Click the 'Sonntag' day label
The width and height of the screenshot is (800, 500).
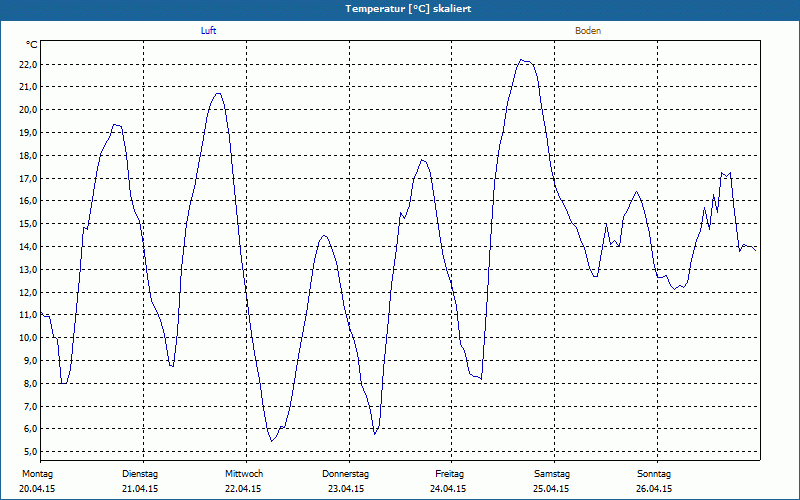[654, 474]
